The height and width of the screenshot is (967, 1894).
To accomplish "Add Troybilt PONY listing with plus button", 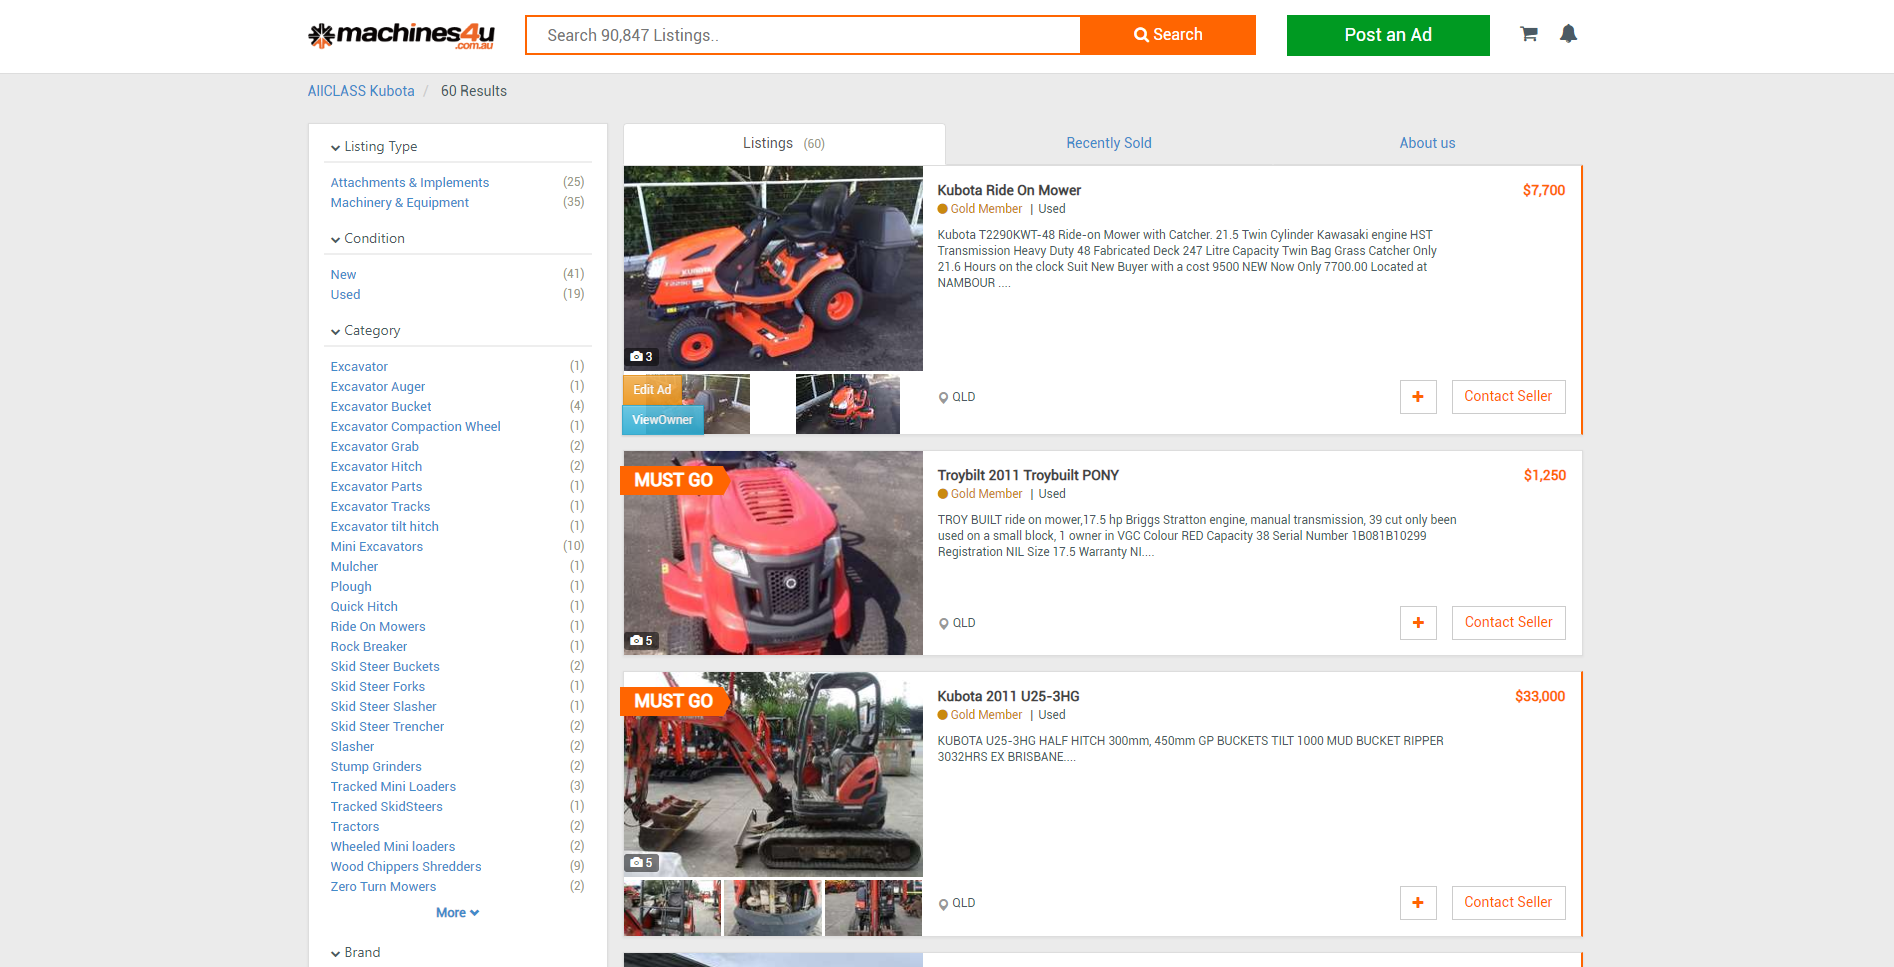I will tap(1418, 623).
